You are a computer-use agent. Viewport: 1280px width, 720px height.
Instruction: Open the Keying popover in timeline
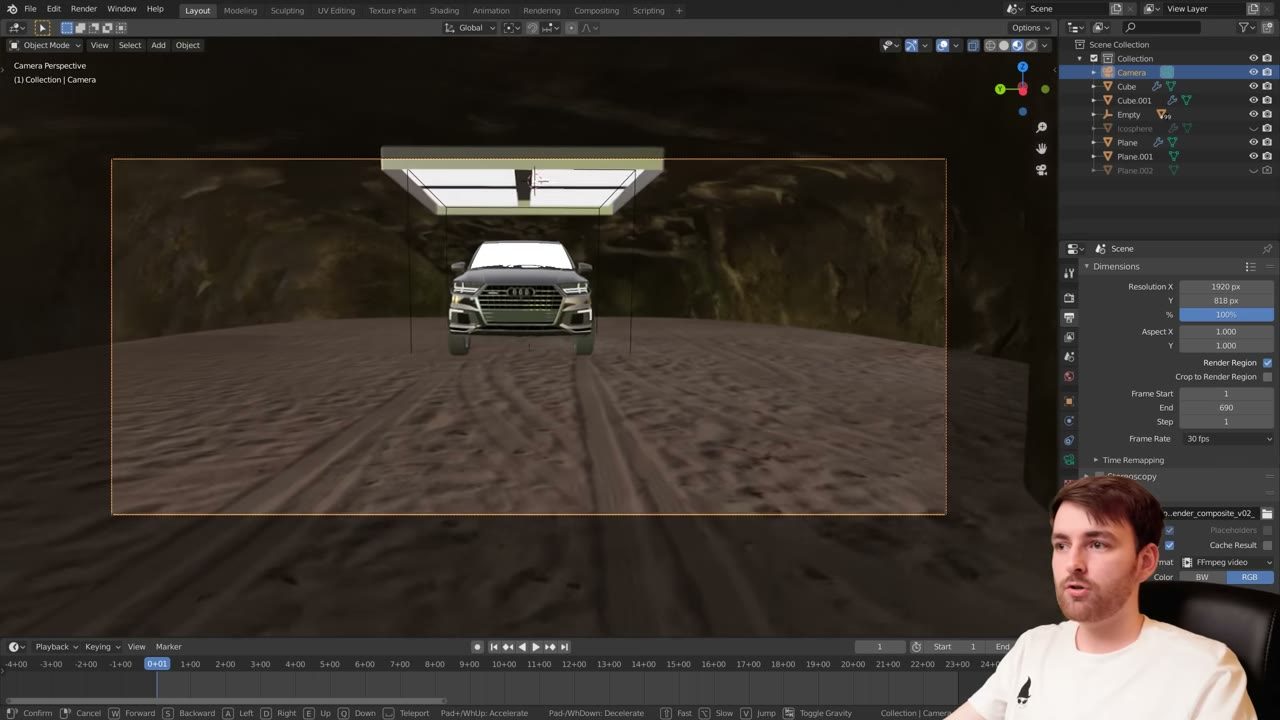pyautogui.click(x=101, y=646)
